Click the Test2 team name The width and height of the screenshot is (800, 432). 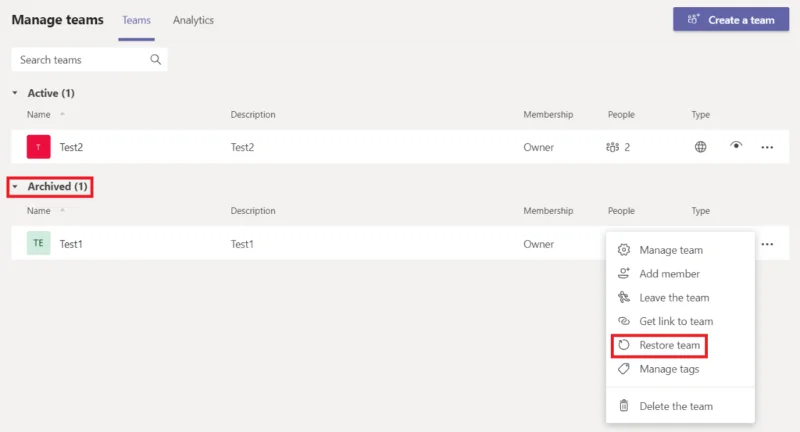71,147
